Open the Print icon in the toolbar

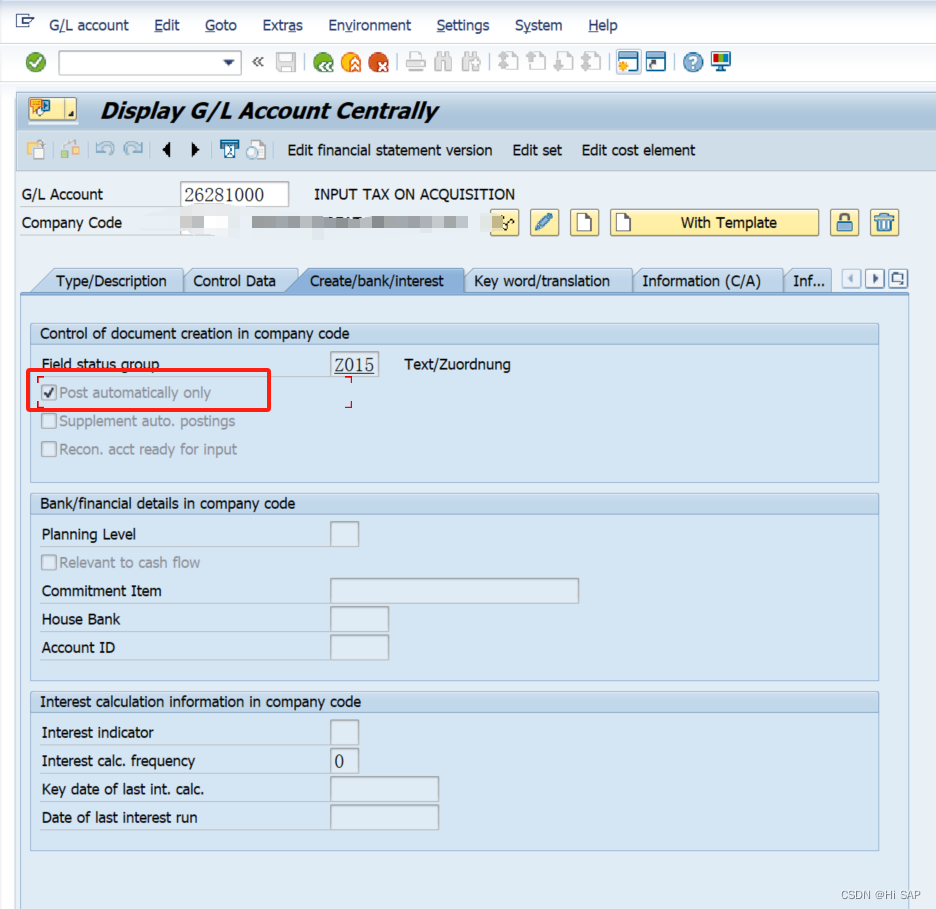415,62
